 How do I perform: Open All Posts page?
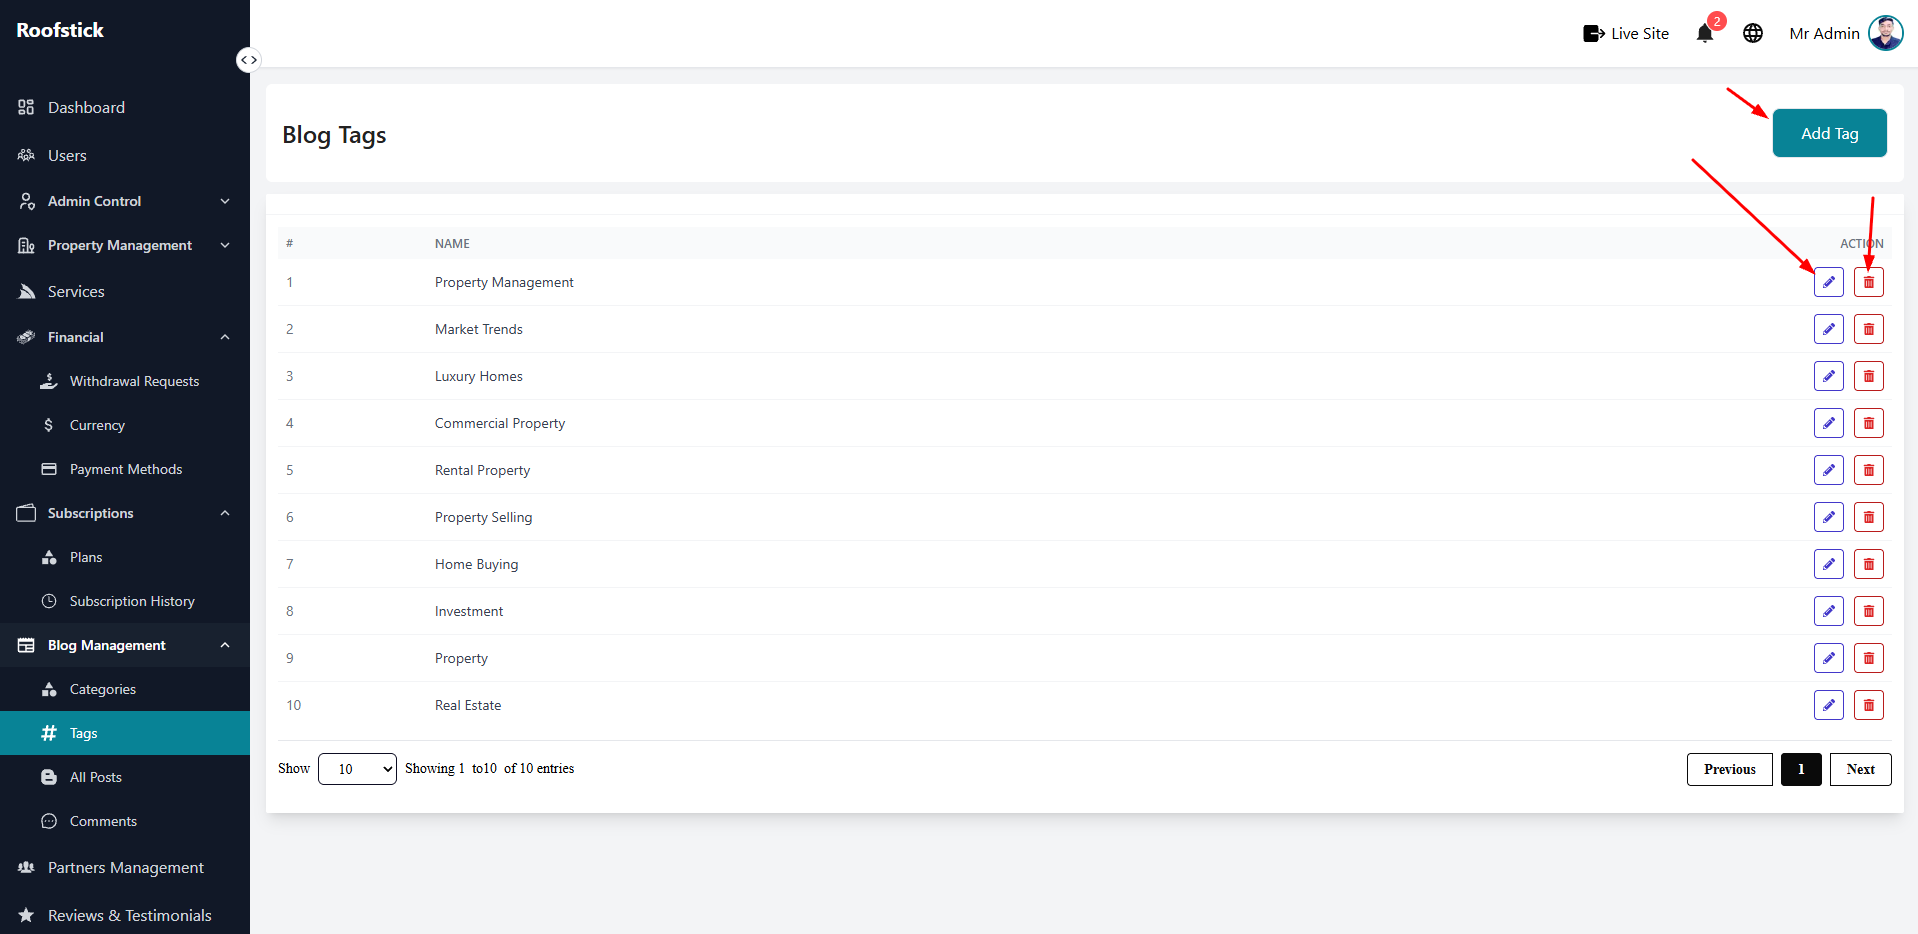[x=125, y=777]
